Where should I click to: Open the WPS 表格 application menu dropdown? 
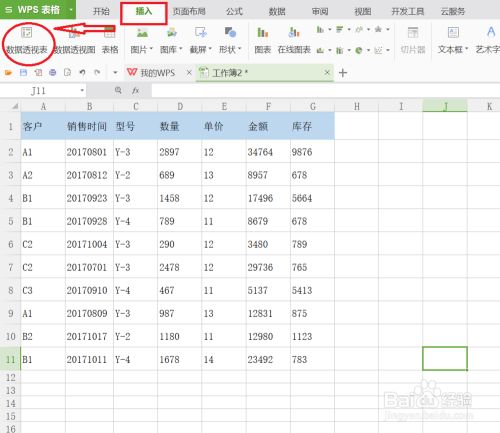coord(71,10)
